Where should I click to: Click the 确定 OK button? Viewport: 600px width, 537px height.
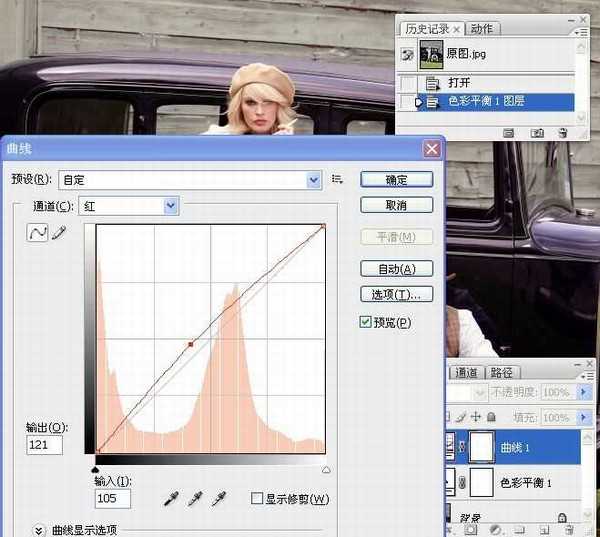coord(396,180)
